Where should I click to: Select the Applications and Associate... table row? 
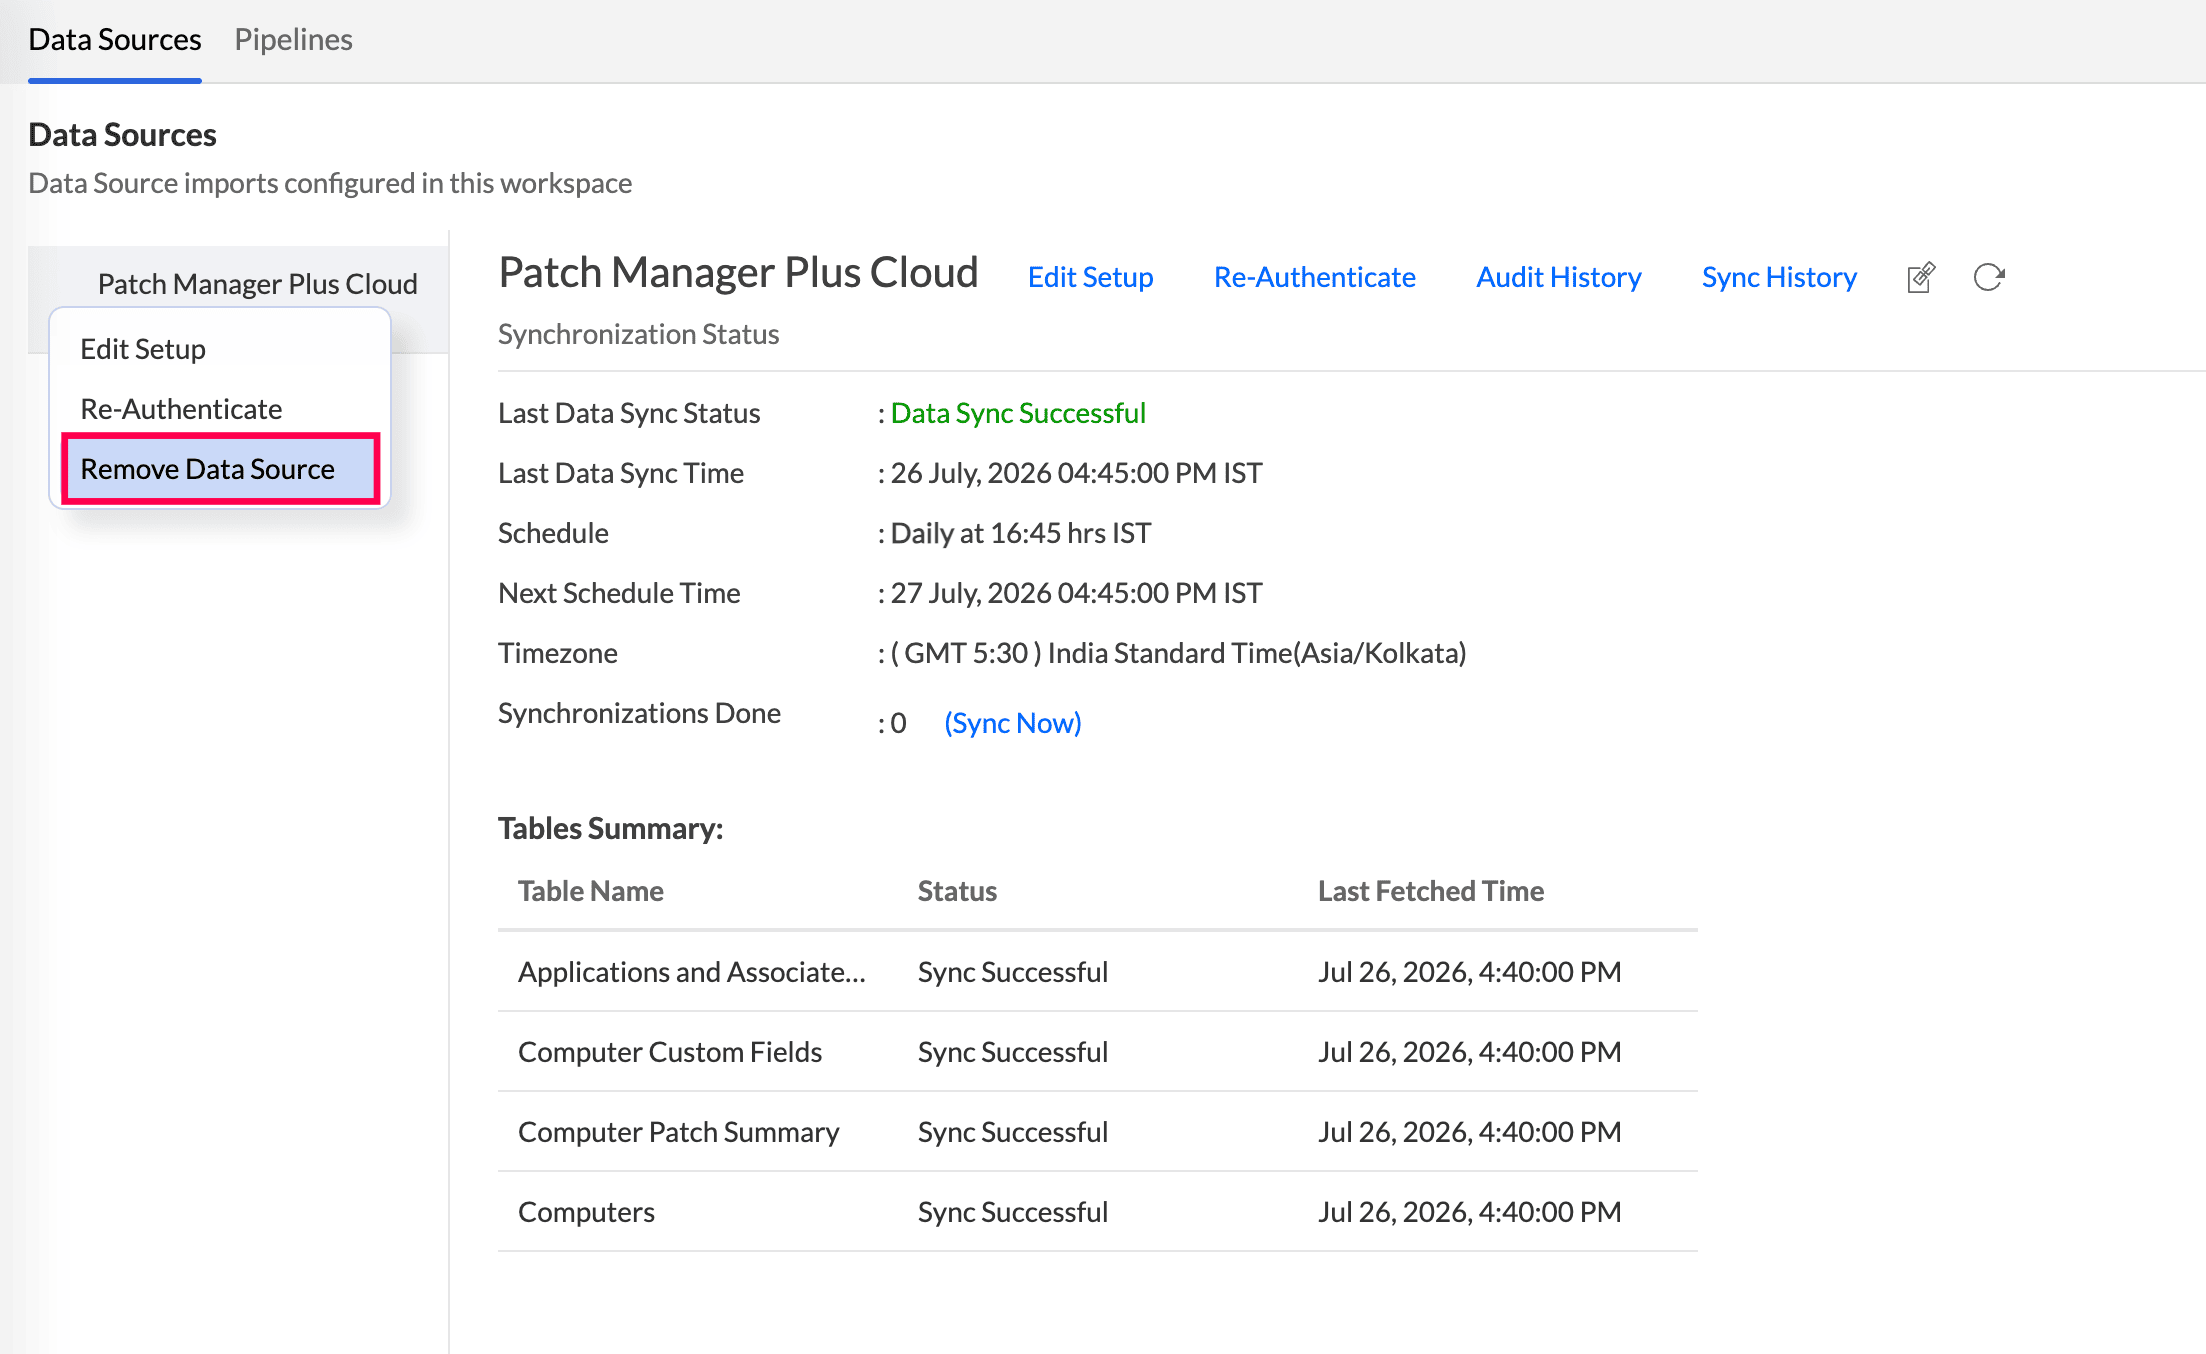(x=1098, y=972)
